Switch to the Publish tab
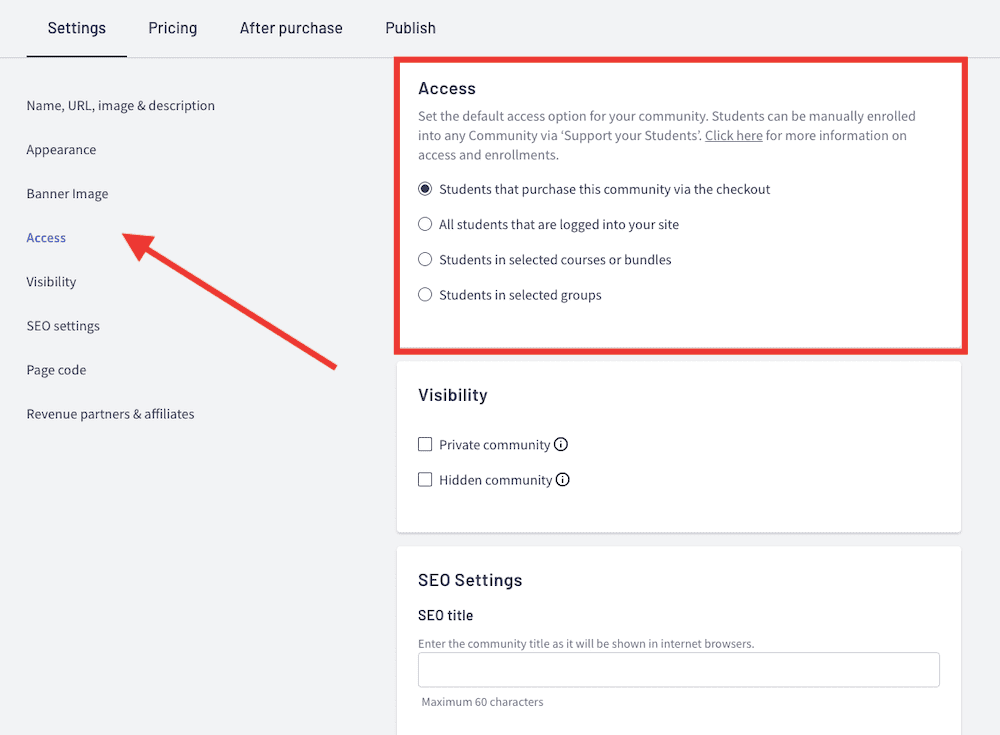The height and width of the screenshot is (735, 1000). [x=410, y=28]
